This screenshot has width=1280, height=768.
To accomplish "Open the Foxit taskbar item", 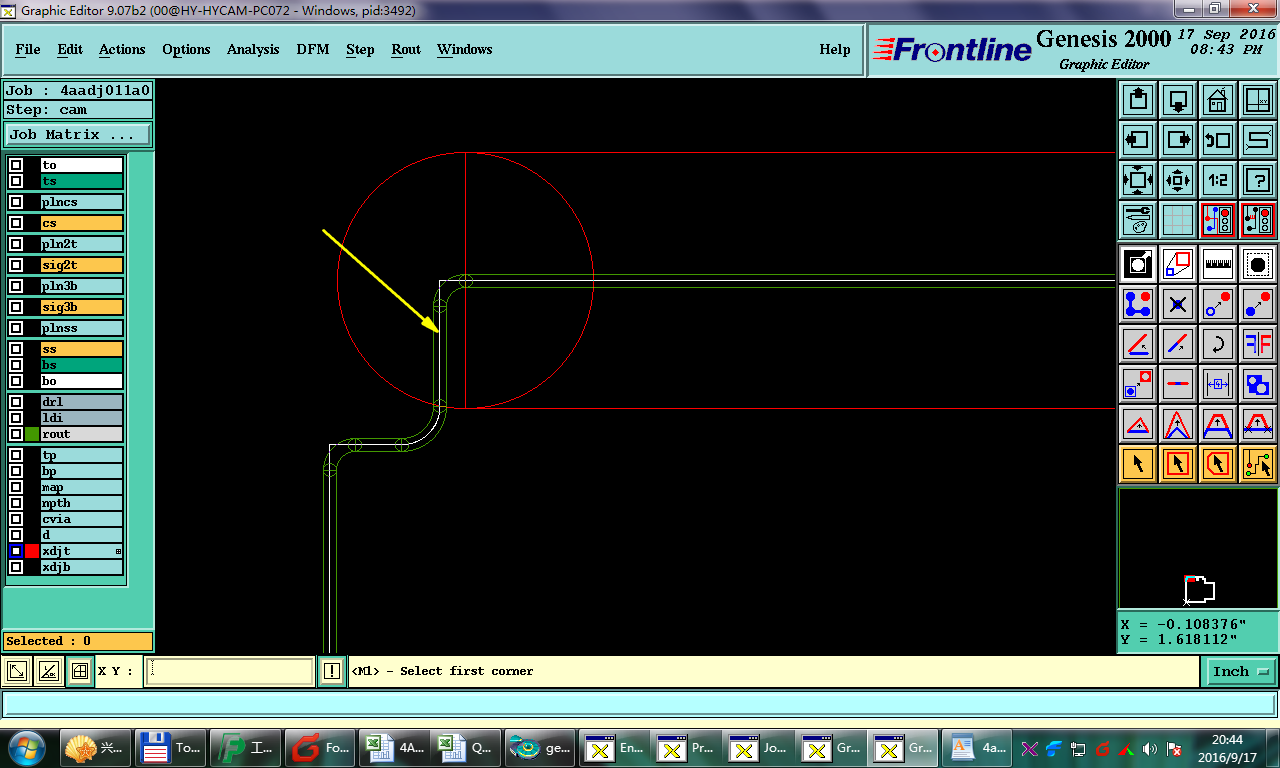I will coord(320,747).
